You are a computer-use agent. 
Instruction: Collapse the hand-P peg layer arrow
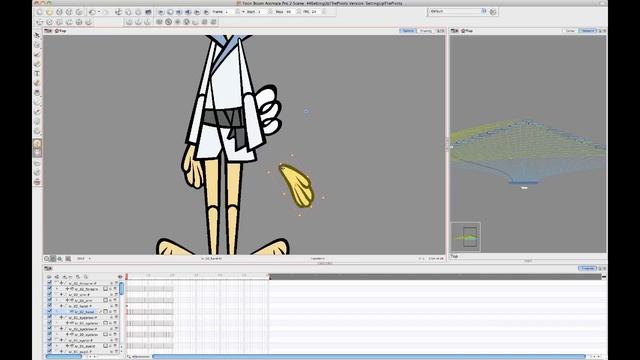57,306
